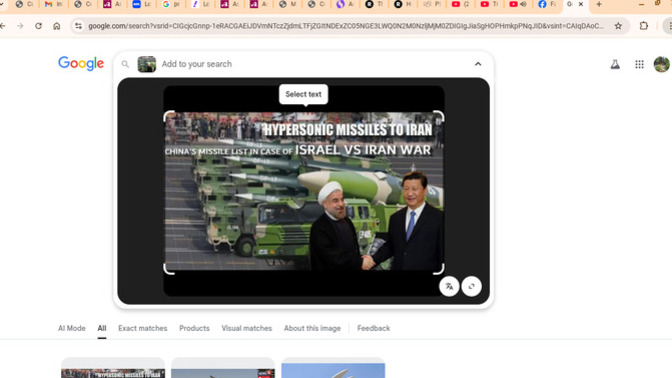This screenshot has width=672, height=378.
Task: Open the second result card thumbnail
Action: pos(223,368)
